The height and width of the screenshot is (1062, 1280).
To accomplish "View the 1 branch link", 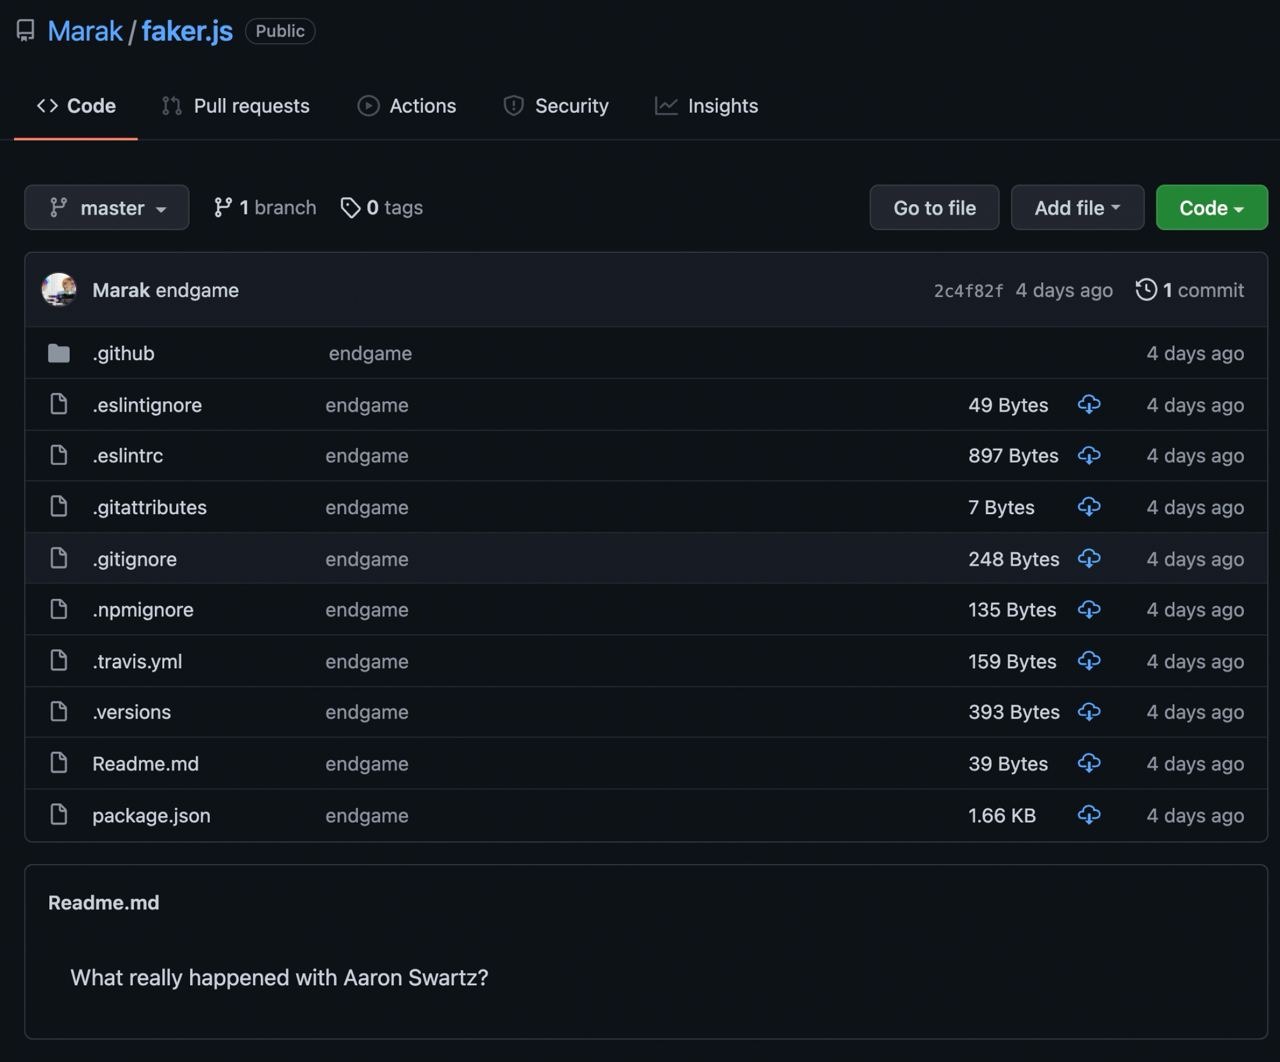I will (x=265, y=208).
